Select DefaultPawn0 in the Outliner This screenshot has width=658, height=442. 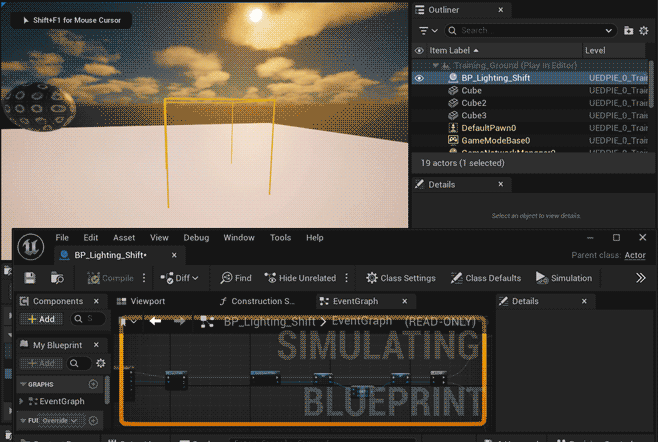(x=531, y=128)
